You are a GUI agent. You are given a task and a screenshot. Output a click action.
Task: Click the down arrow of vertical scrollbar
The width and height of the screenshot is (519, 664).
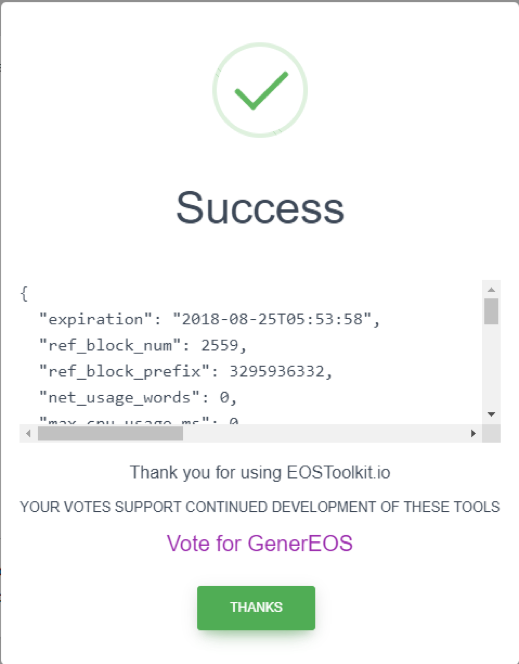pos(491,414)
